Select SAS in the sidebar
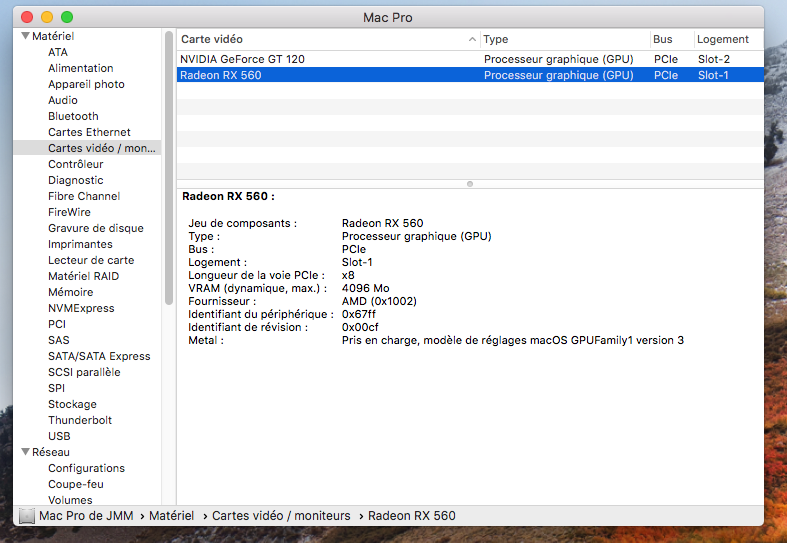Image resolution: width=787 pixels, height=543 pixels. click(x=59, y=340)
